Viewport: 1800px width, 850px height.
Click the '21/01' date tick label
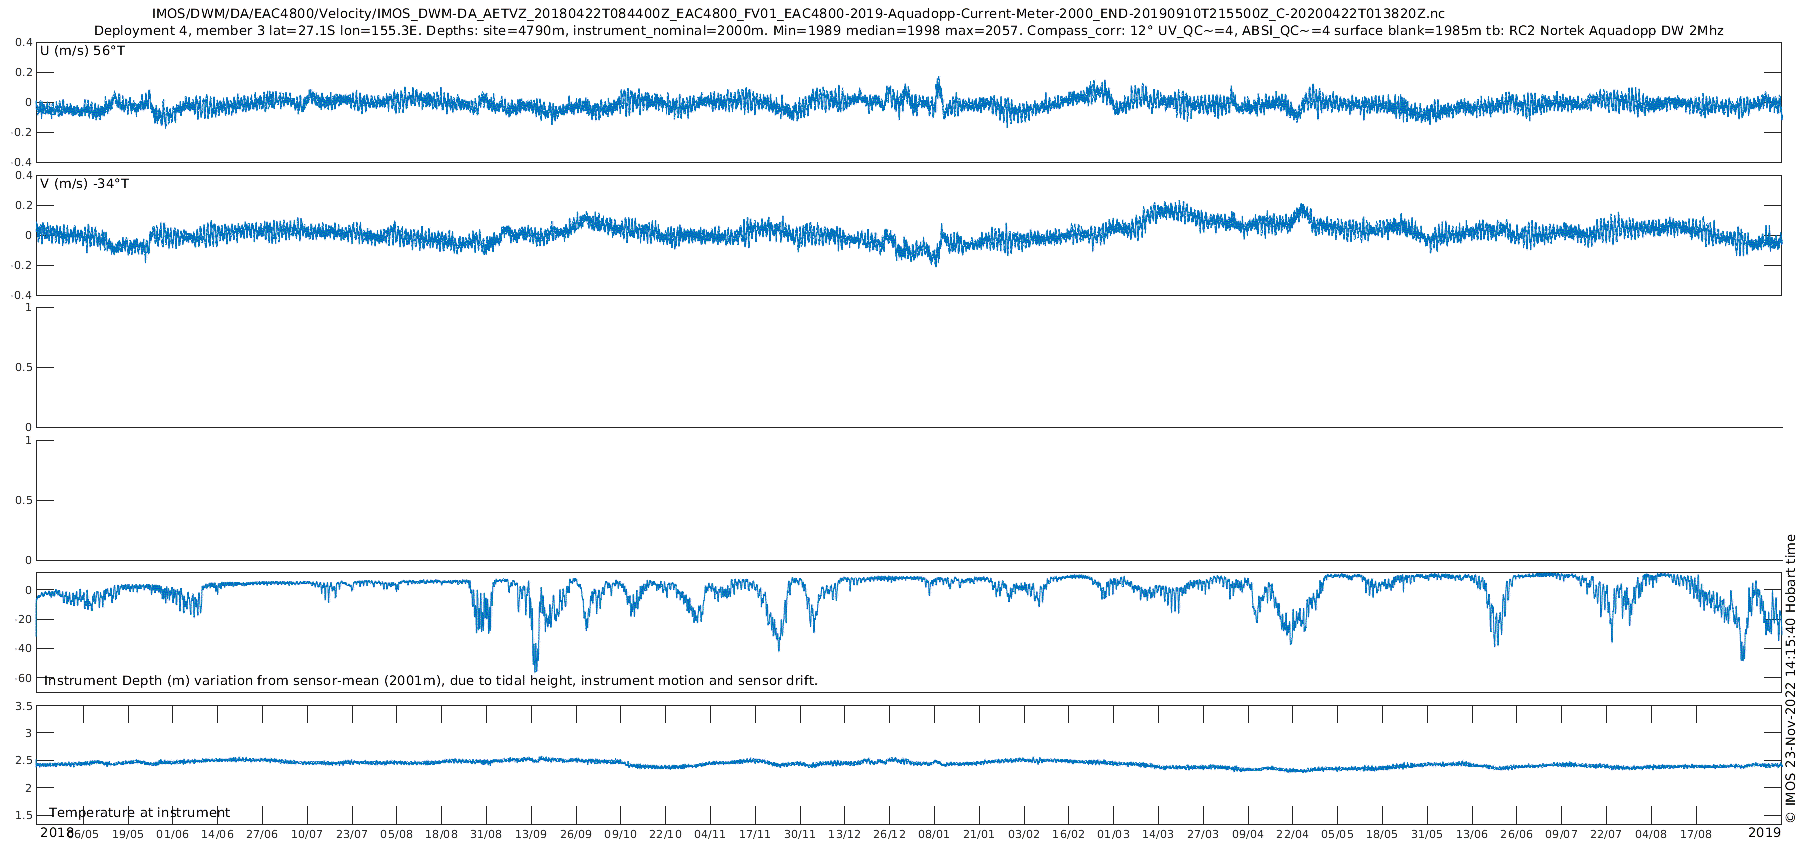click(x=979, y=834)
